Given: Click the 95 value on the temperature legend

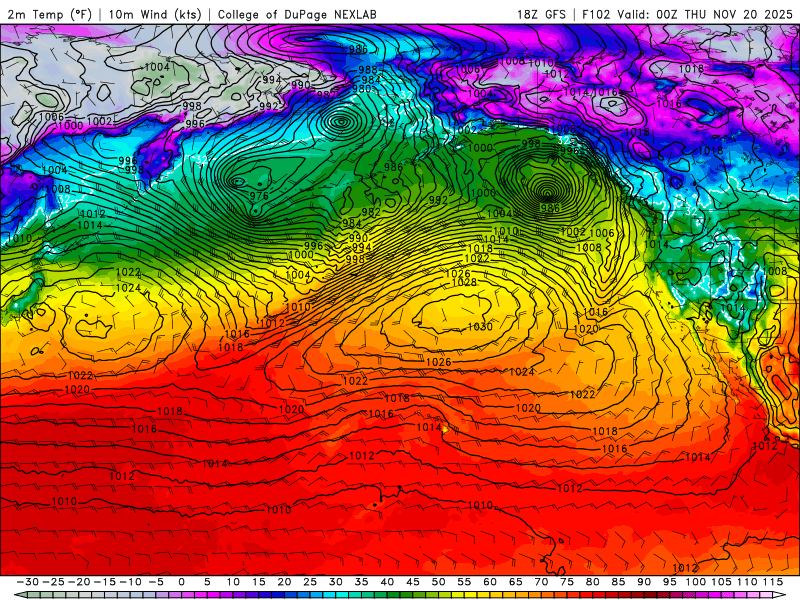Looking at the screenshot, I should [669, 582].
